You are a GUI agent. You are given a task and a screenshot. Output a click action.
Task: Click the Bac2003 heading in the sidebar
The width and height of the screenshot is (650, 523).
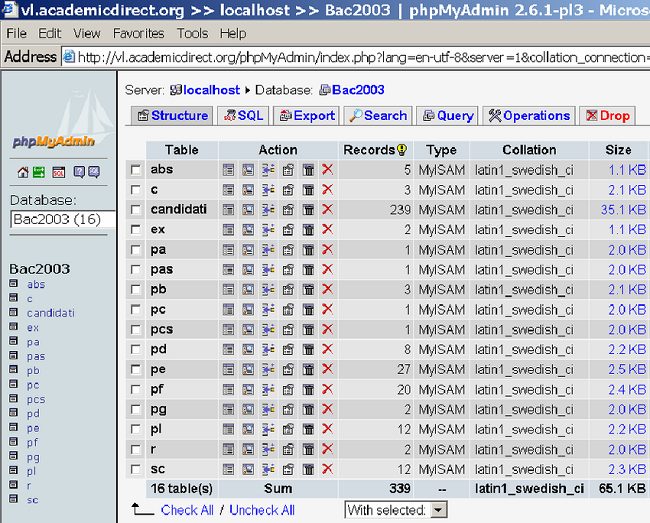pyautogui.click(x=40, y=269)
